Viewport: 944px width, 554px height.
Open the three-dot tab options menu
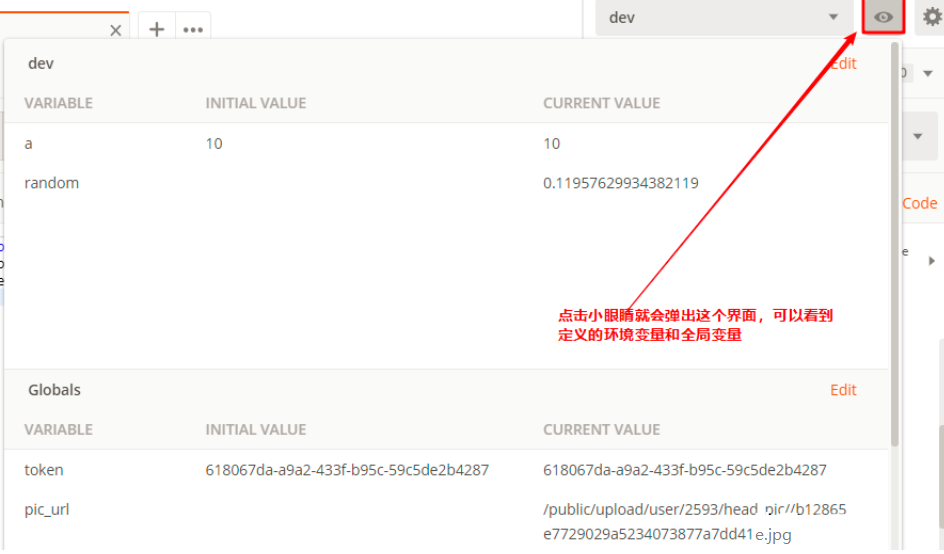193,29
